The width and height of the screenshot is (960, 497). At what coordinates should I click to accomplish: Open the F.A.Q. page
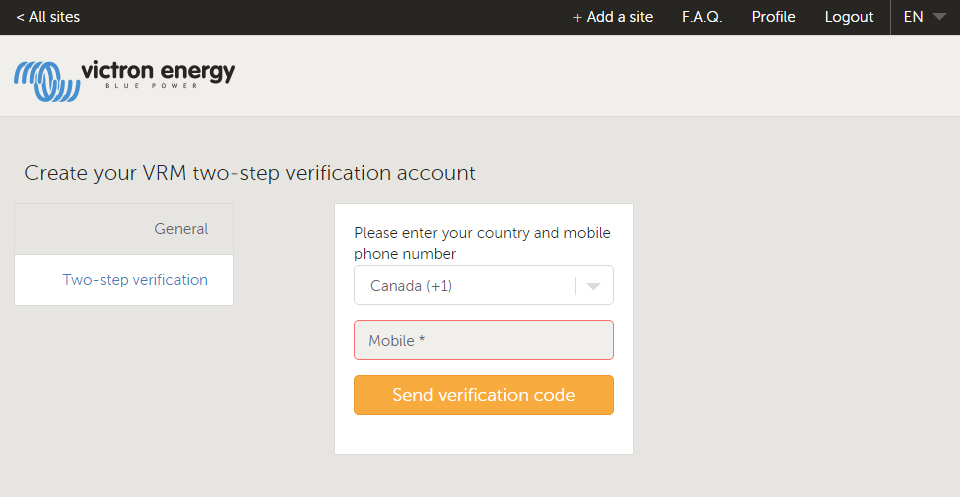click(702, 17)
